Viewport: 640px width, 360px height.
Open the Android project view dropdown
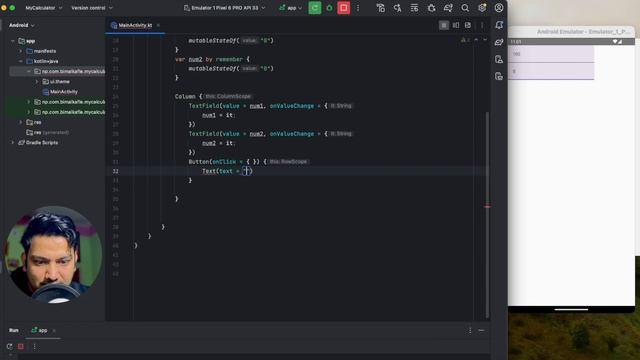pyautogui.click(x=22, y=25)
